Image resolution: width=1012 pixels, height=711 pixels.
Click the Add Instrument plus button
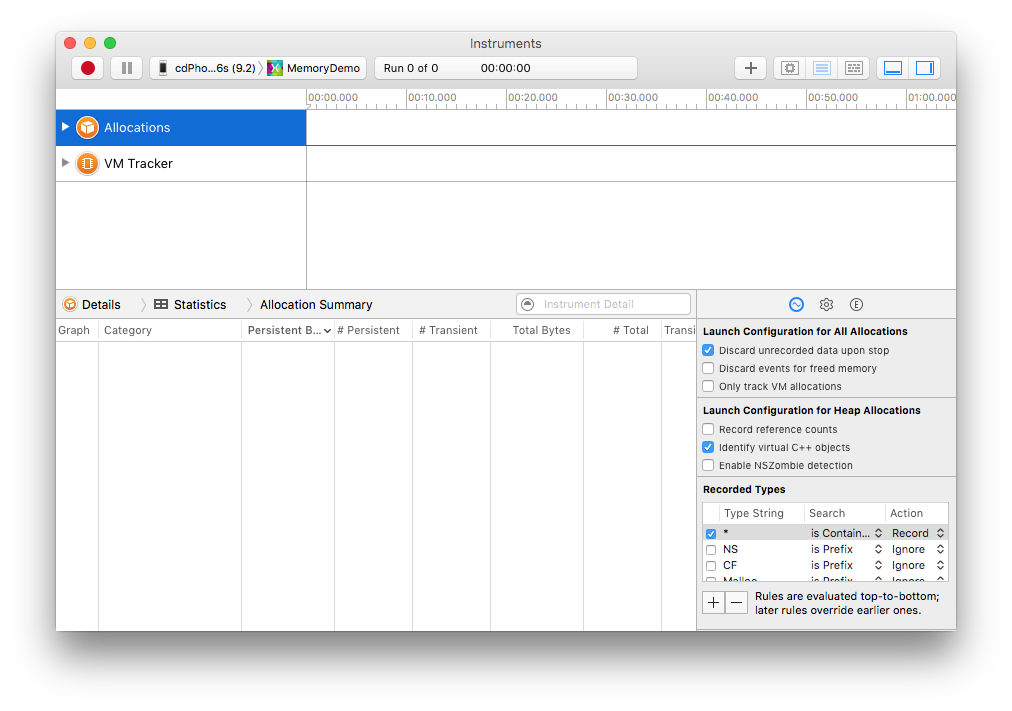[x=750, y=68]
